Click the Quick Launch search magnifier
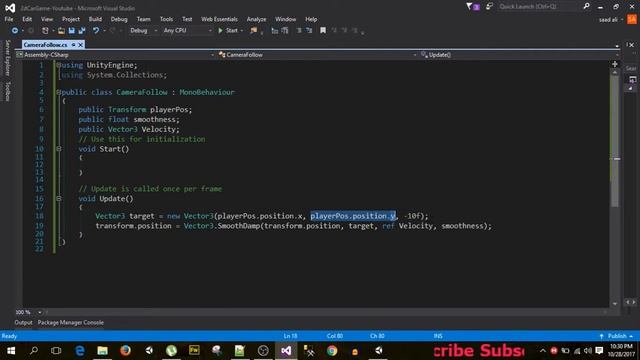The height and width of the screenshot is (360, 640). pos(587,6)
